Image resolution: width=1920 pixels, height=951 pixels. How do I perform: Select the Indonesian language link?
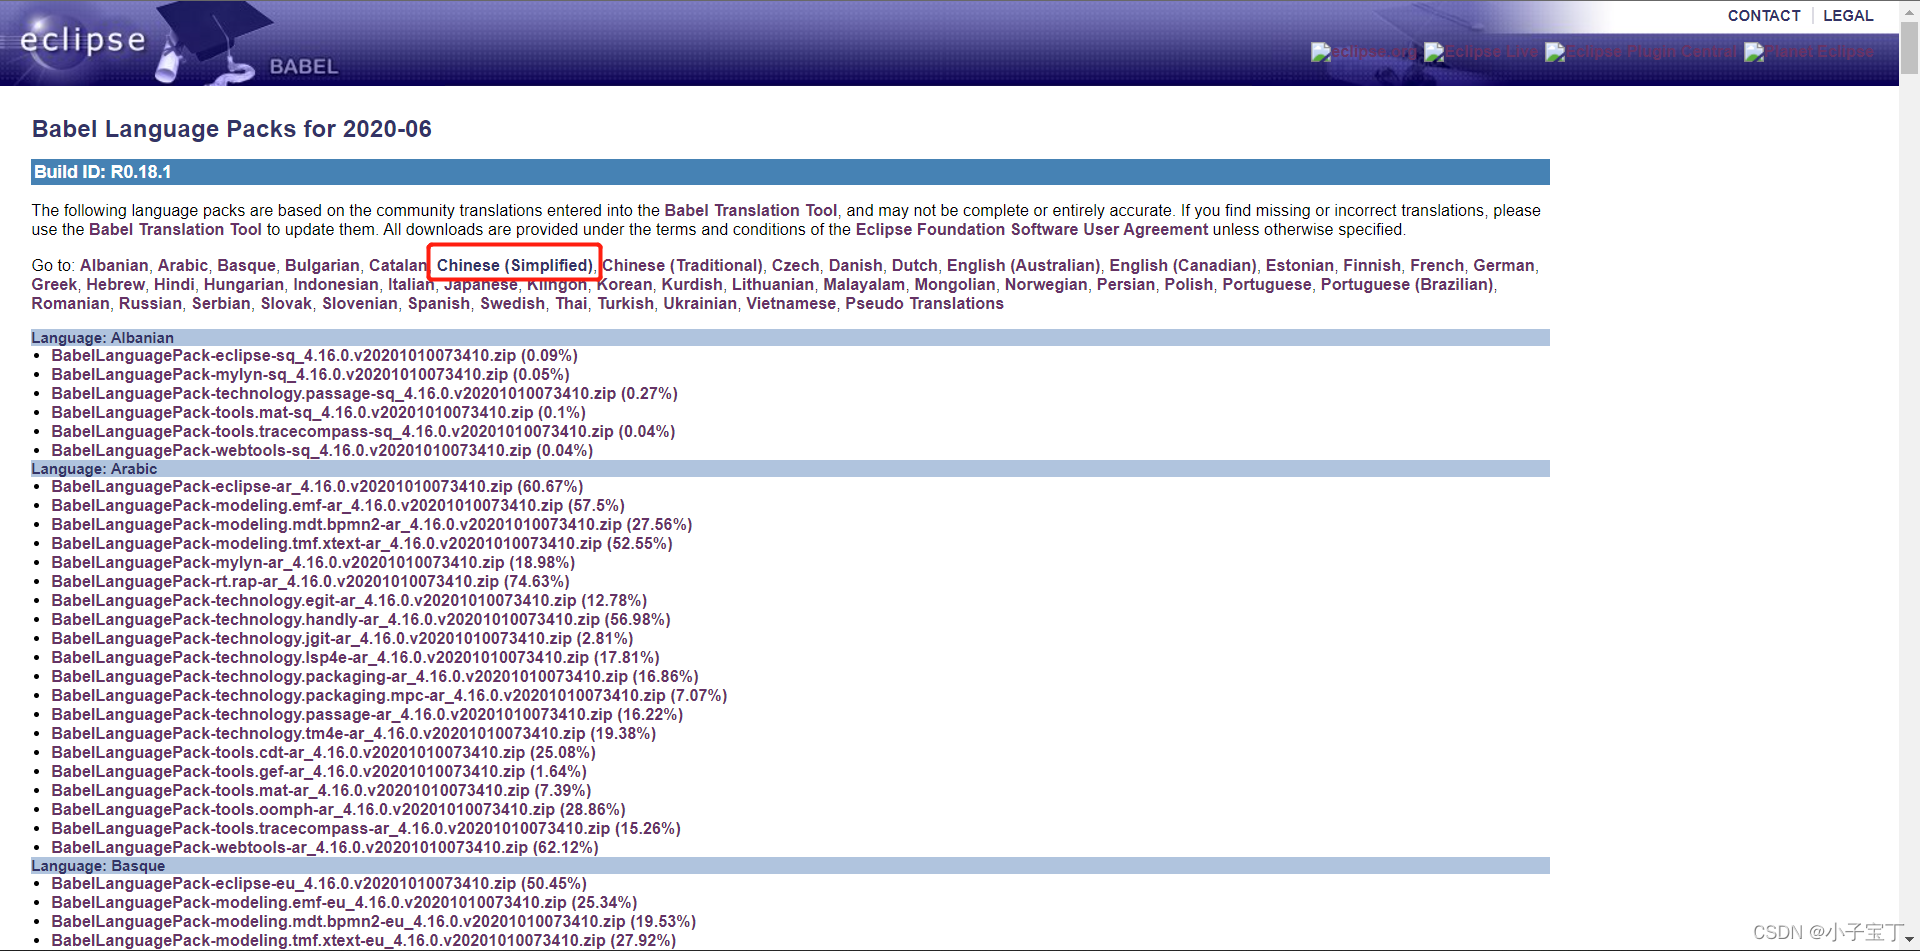(336, 284)
